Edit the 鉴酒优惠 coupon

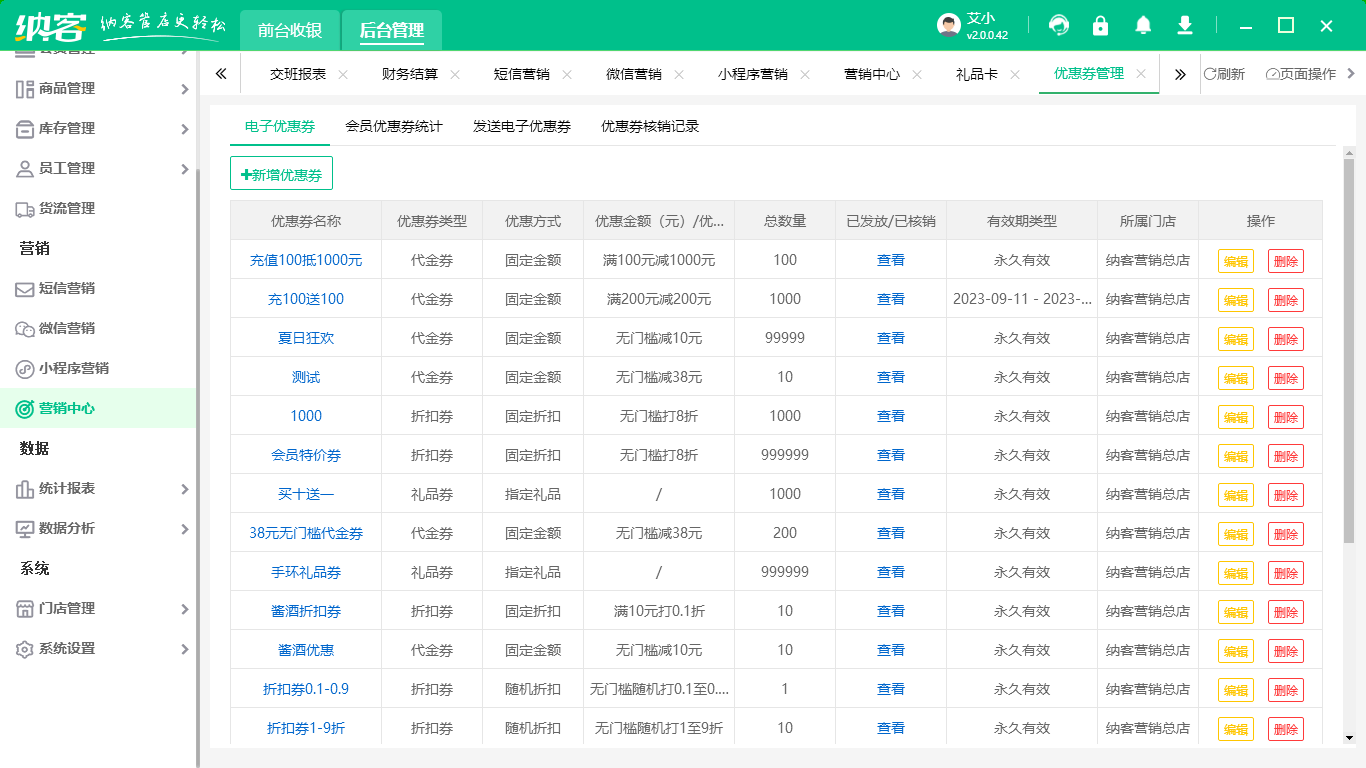1236,651
